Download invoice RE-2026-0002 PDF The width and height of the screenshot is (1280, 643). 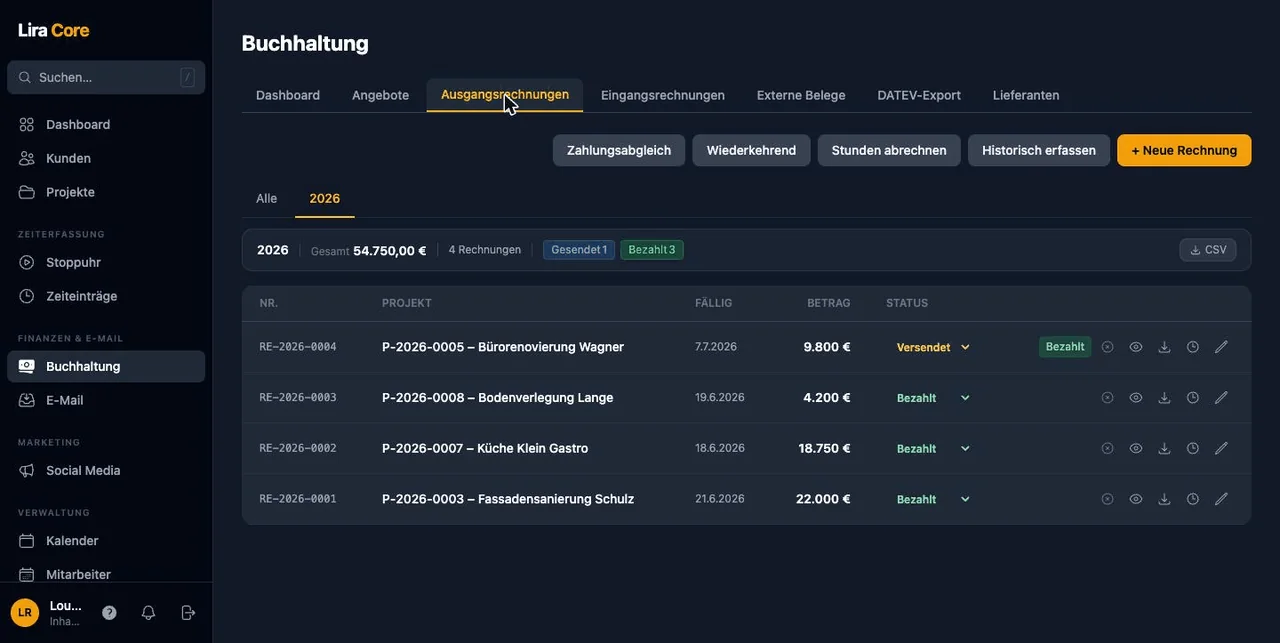point(1164,448)
